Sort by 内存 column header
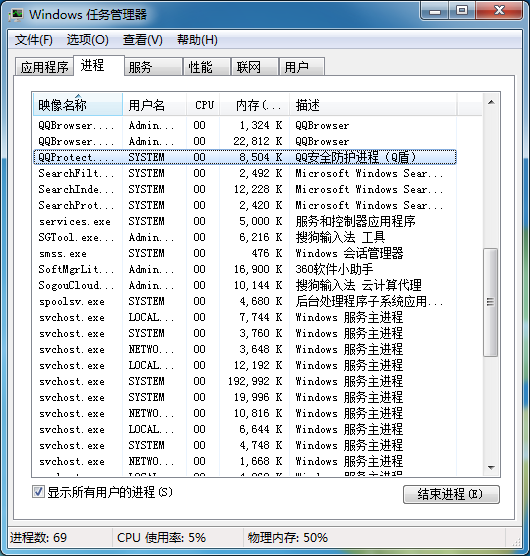Viewport: 530px width, 556px height. coord(255,105)
